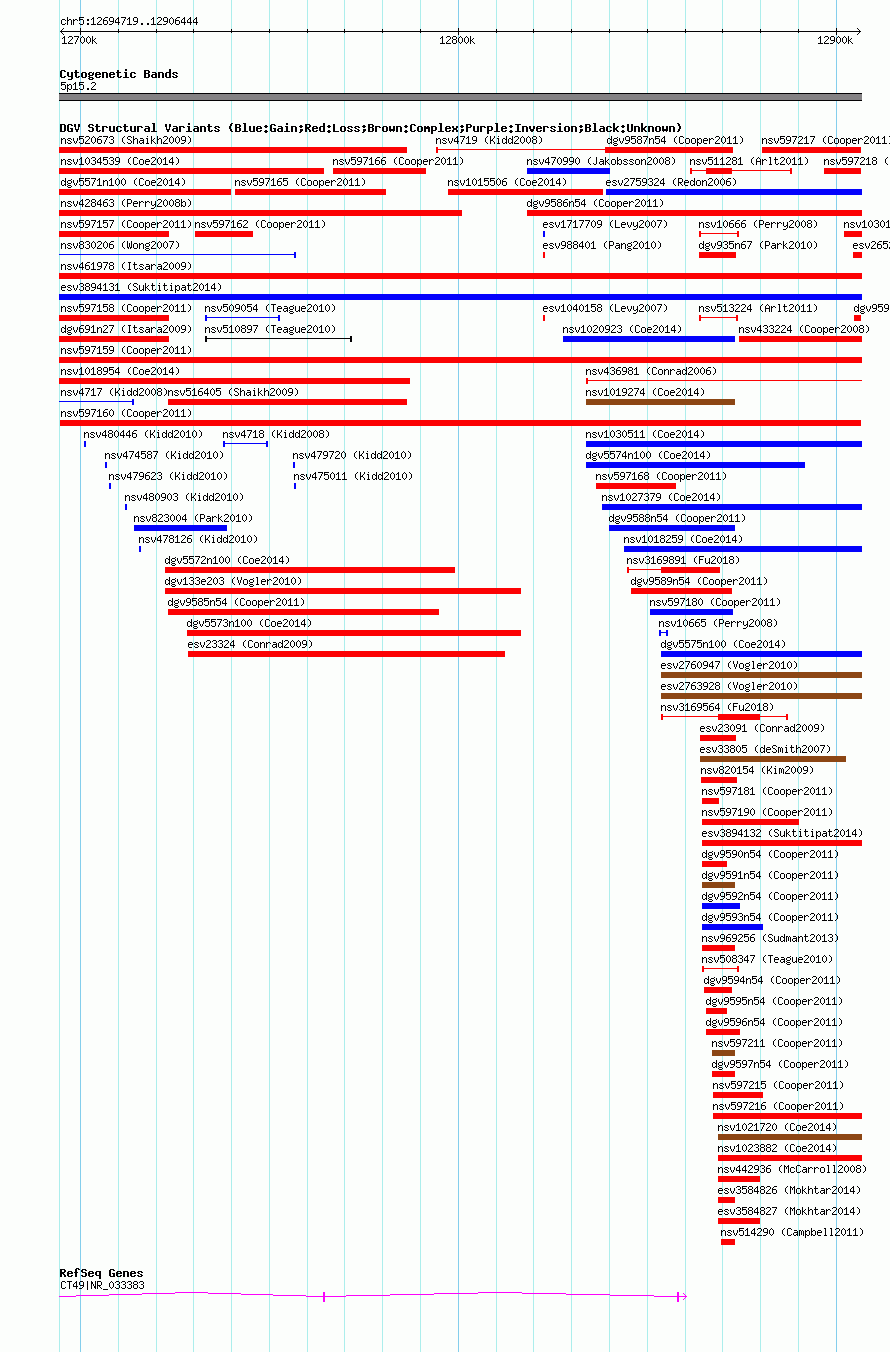Click nsv10665 (Perry2008) label
This screenshot has width=890, height=1352.
pyautogui.click(x=718, y=623)
